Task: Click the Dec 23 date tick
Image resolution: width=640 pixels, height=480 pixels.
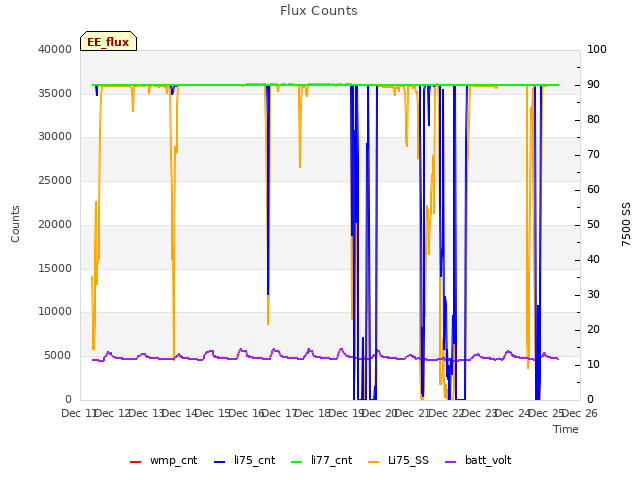Action: tap(480, 413)
